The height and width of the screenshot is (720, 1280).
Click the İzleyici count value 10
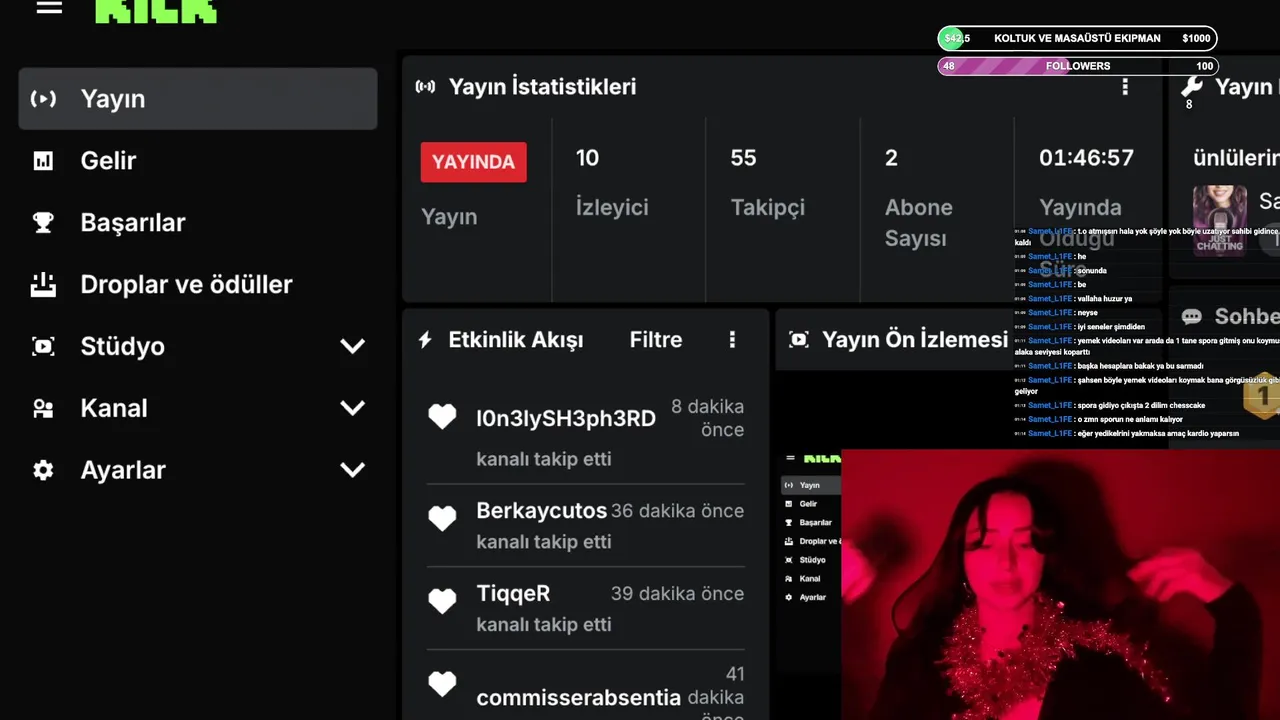pyautogui.click(x=587, y=158)
